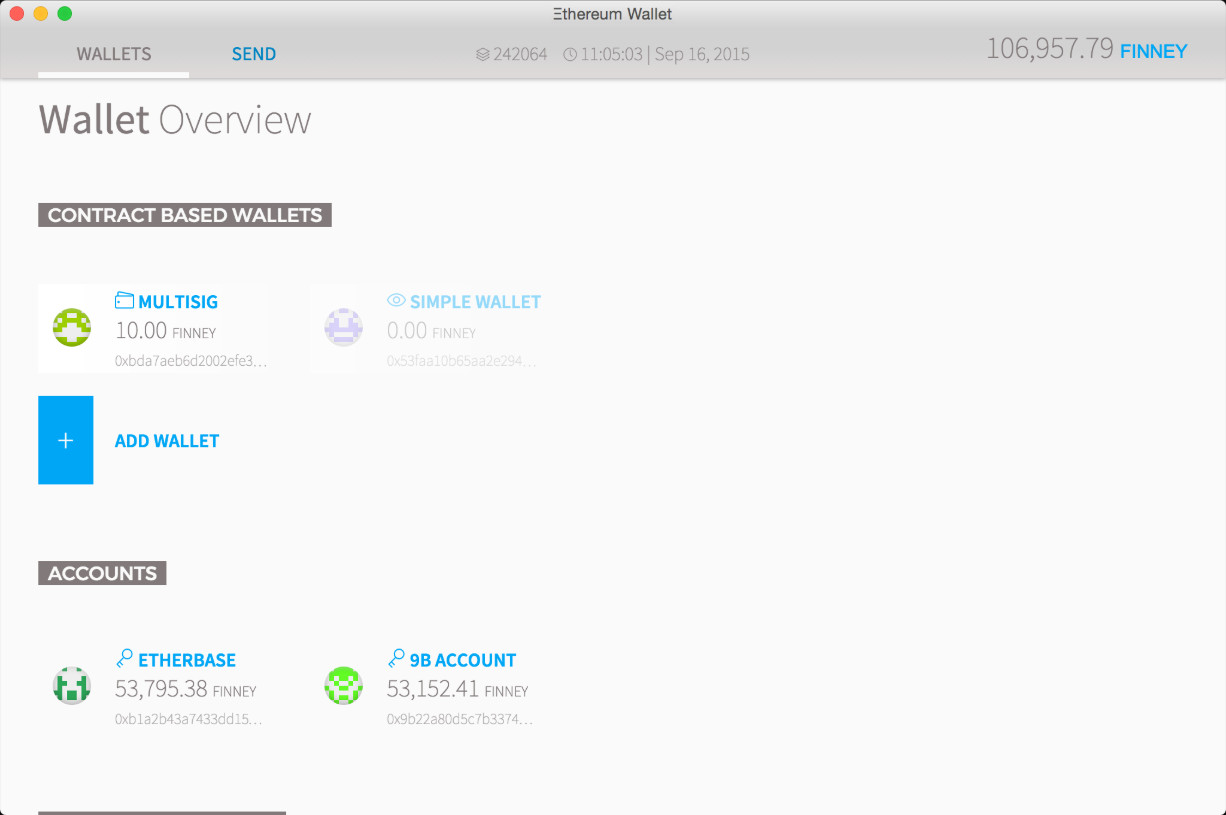Switch to the Send tab
The image size is (1226, 815).
point(254,54)
